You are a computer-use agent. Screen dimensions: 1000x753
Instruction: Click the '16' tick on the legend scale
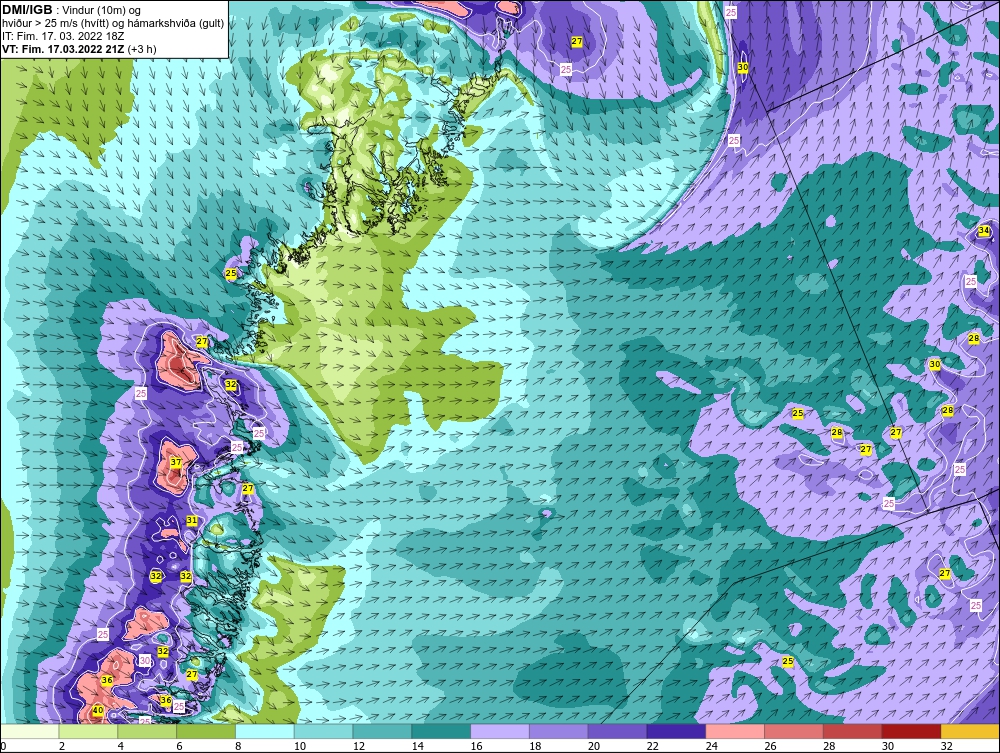(x=476, y=745)
